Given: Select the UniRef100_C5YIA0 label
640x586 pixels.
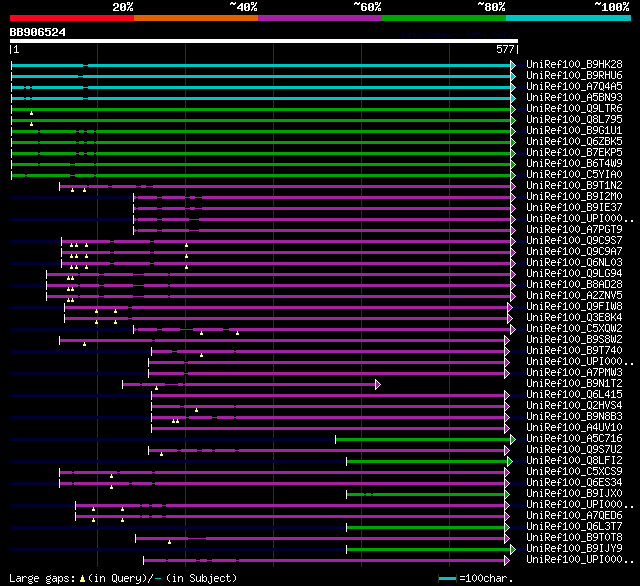Looking at the screenshot, I should tap(574, 175).
